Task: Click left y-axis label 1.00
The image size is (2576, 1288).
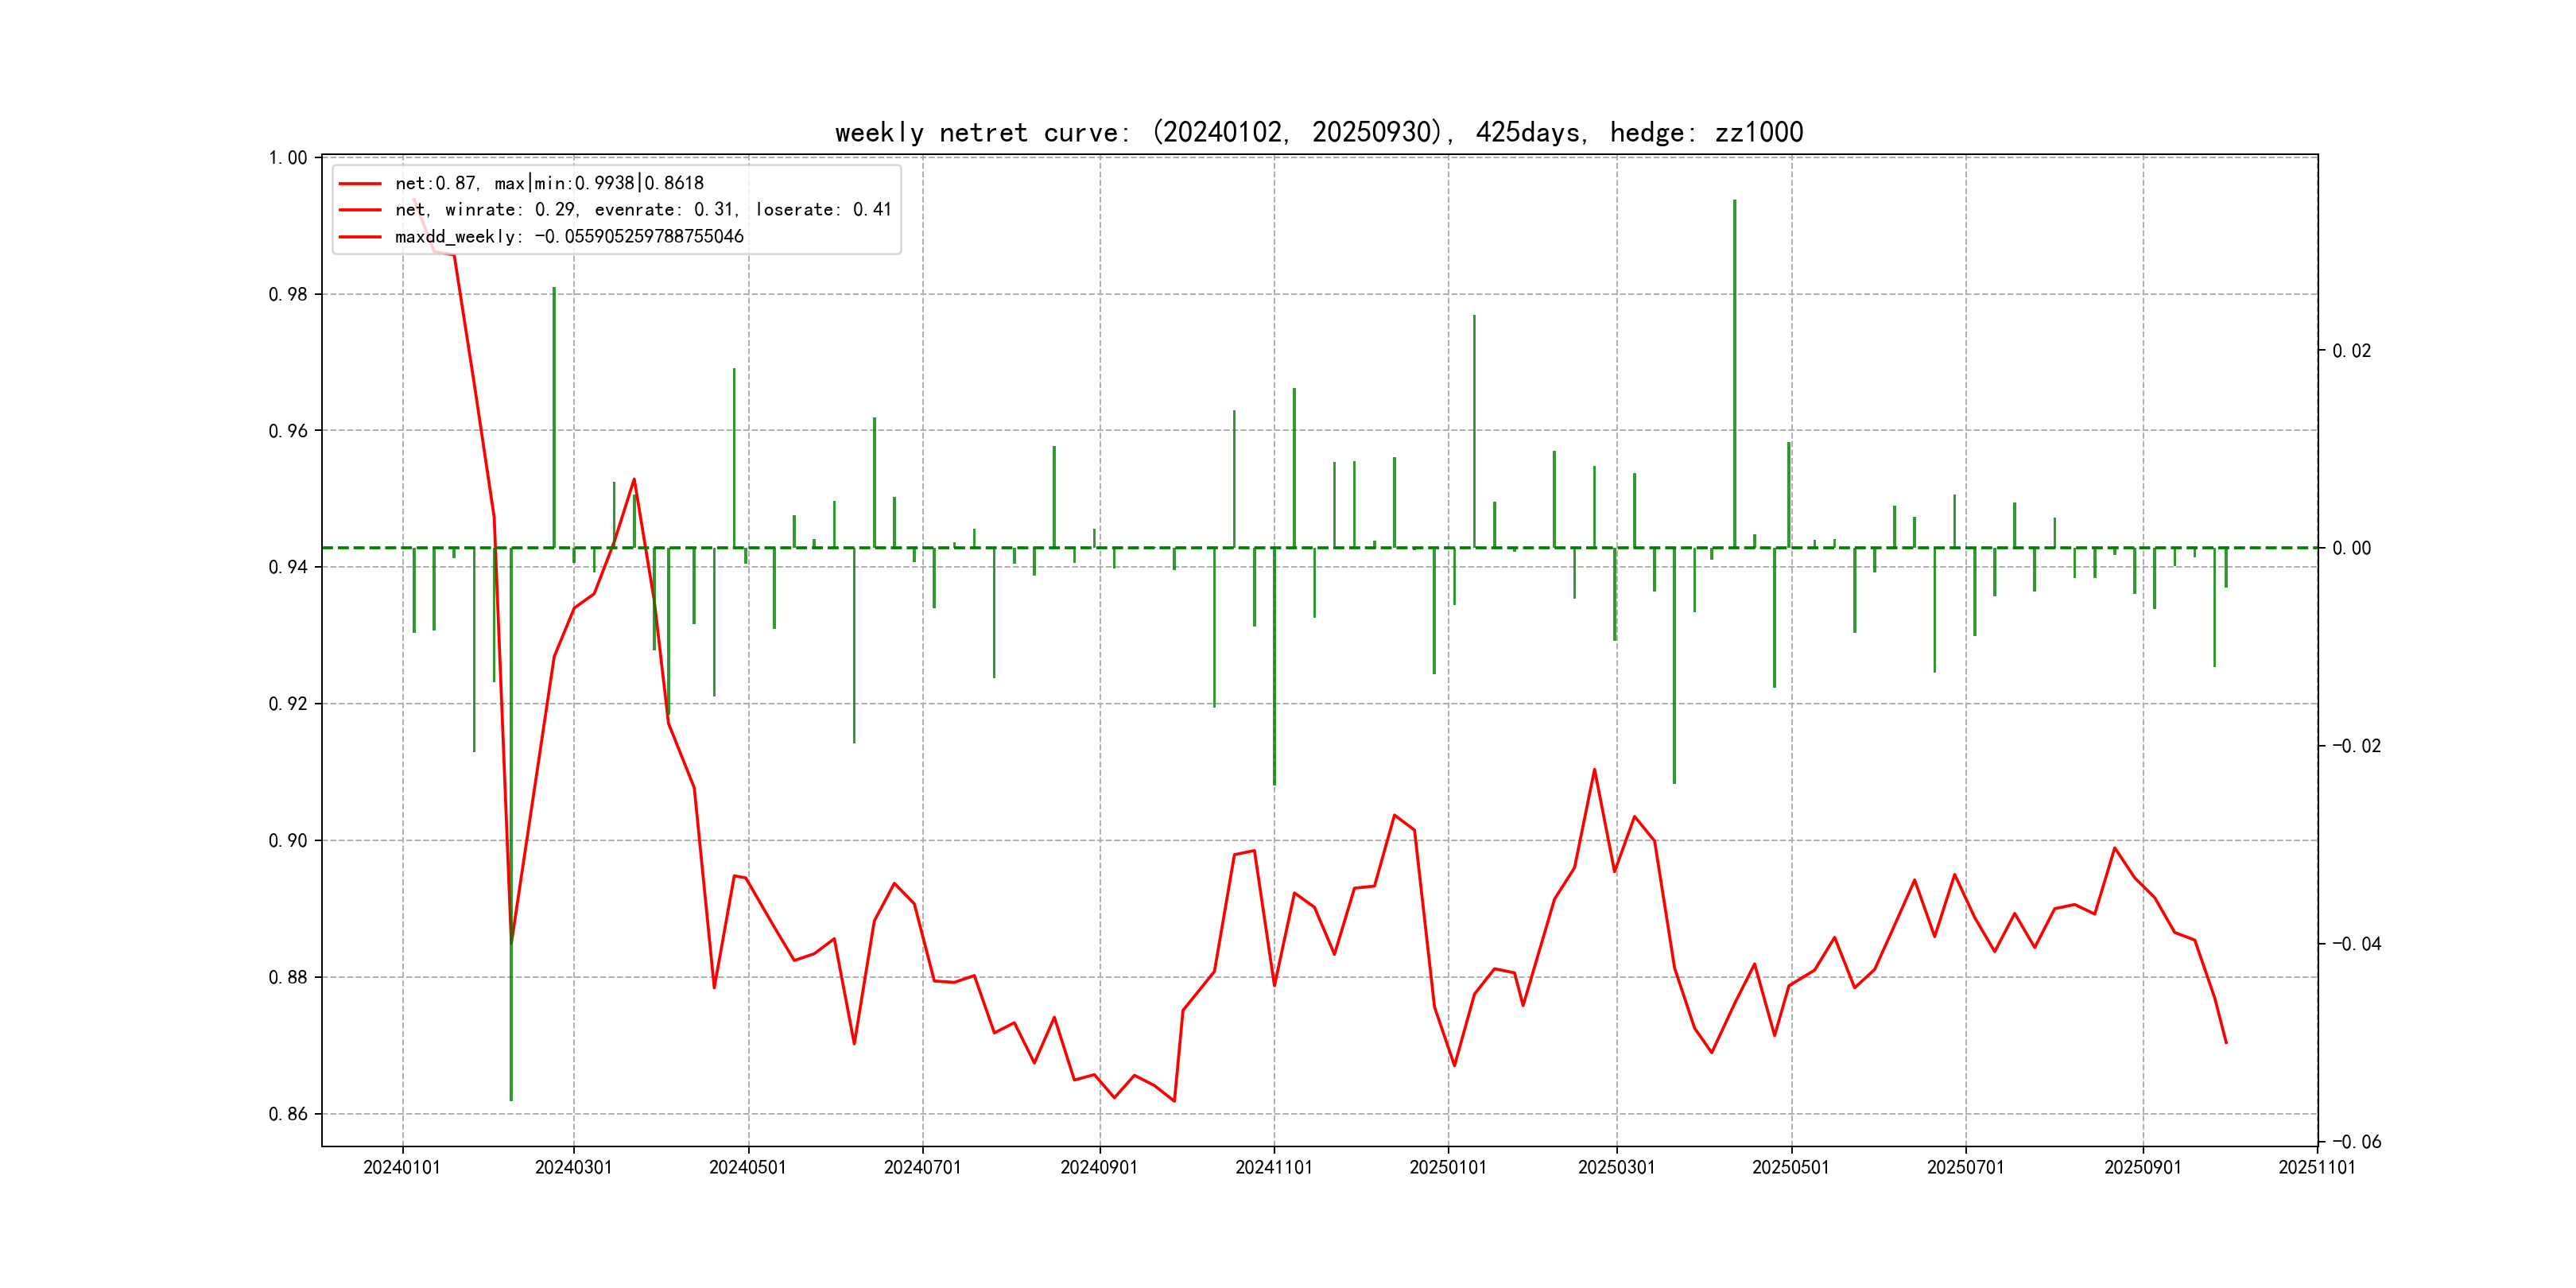Action: [288, 158]
